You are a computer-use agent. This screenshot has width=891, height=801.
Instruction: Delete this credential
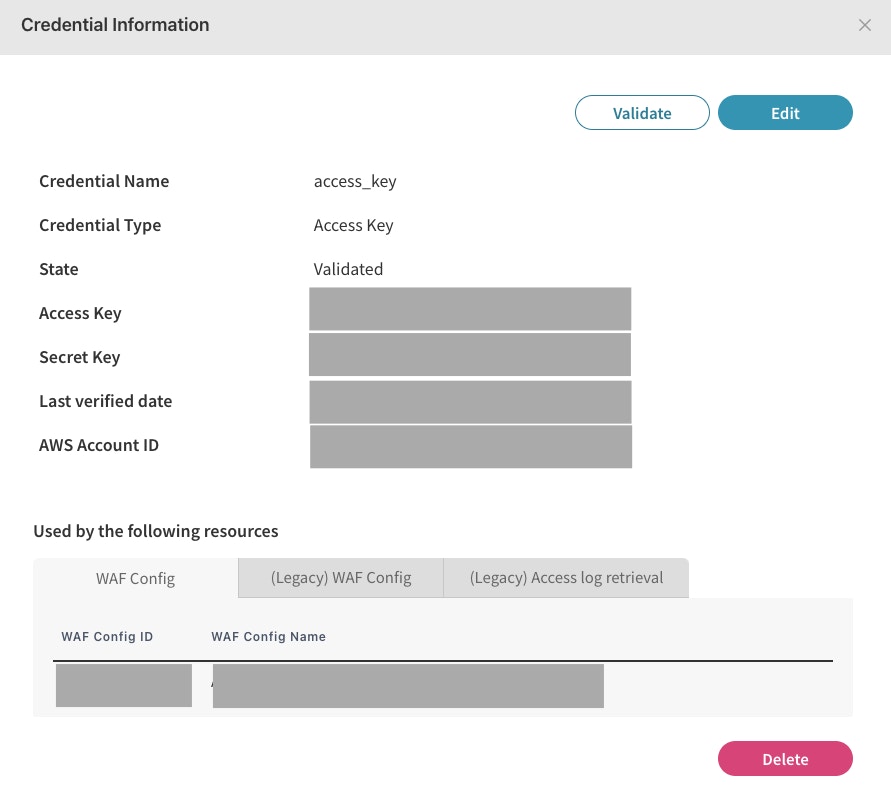785,759
